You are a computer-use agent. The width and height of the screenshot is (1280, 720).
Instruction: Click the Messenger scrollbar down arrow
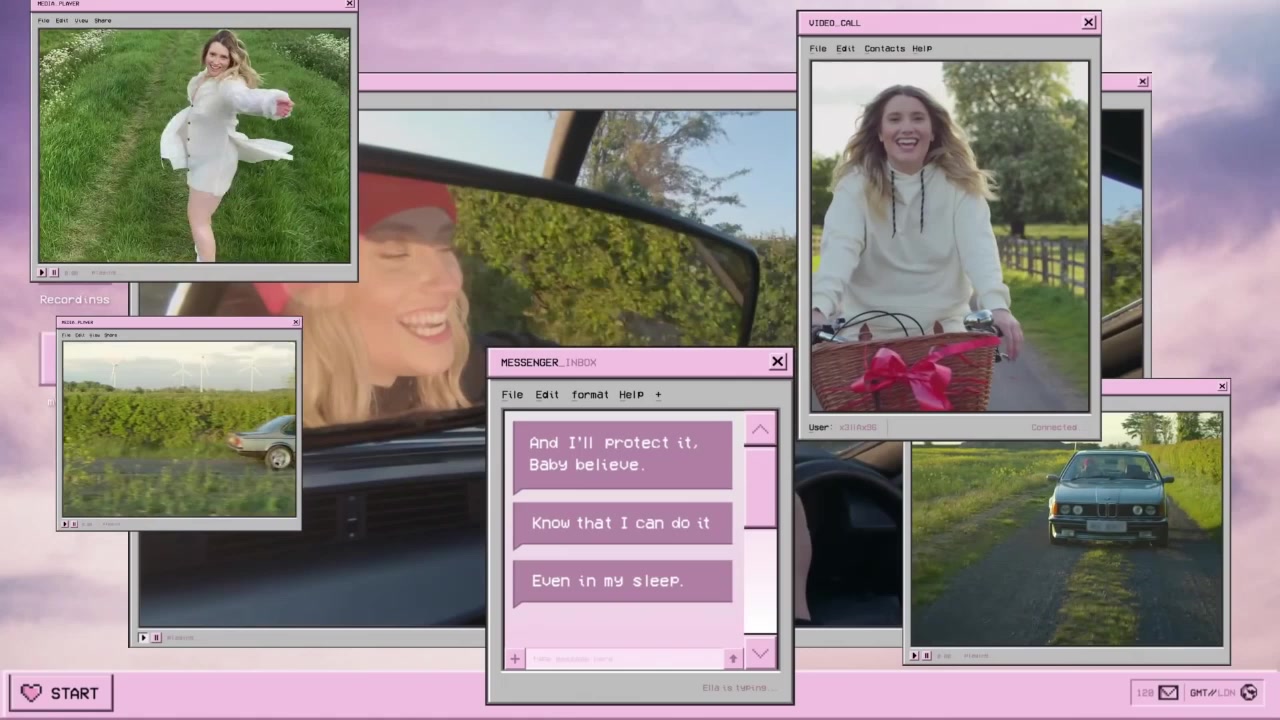click(760, 653)
